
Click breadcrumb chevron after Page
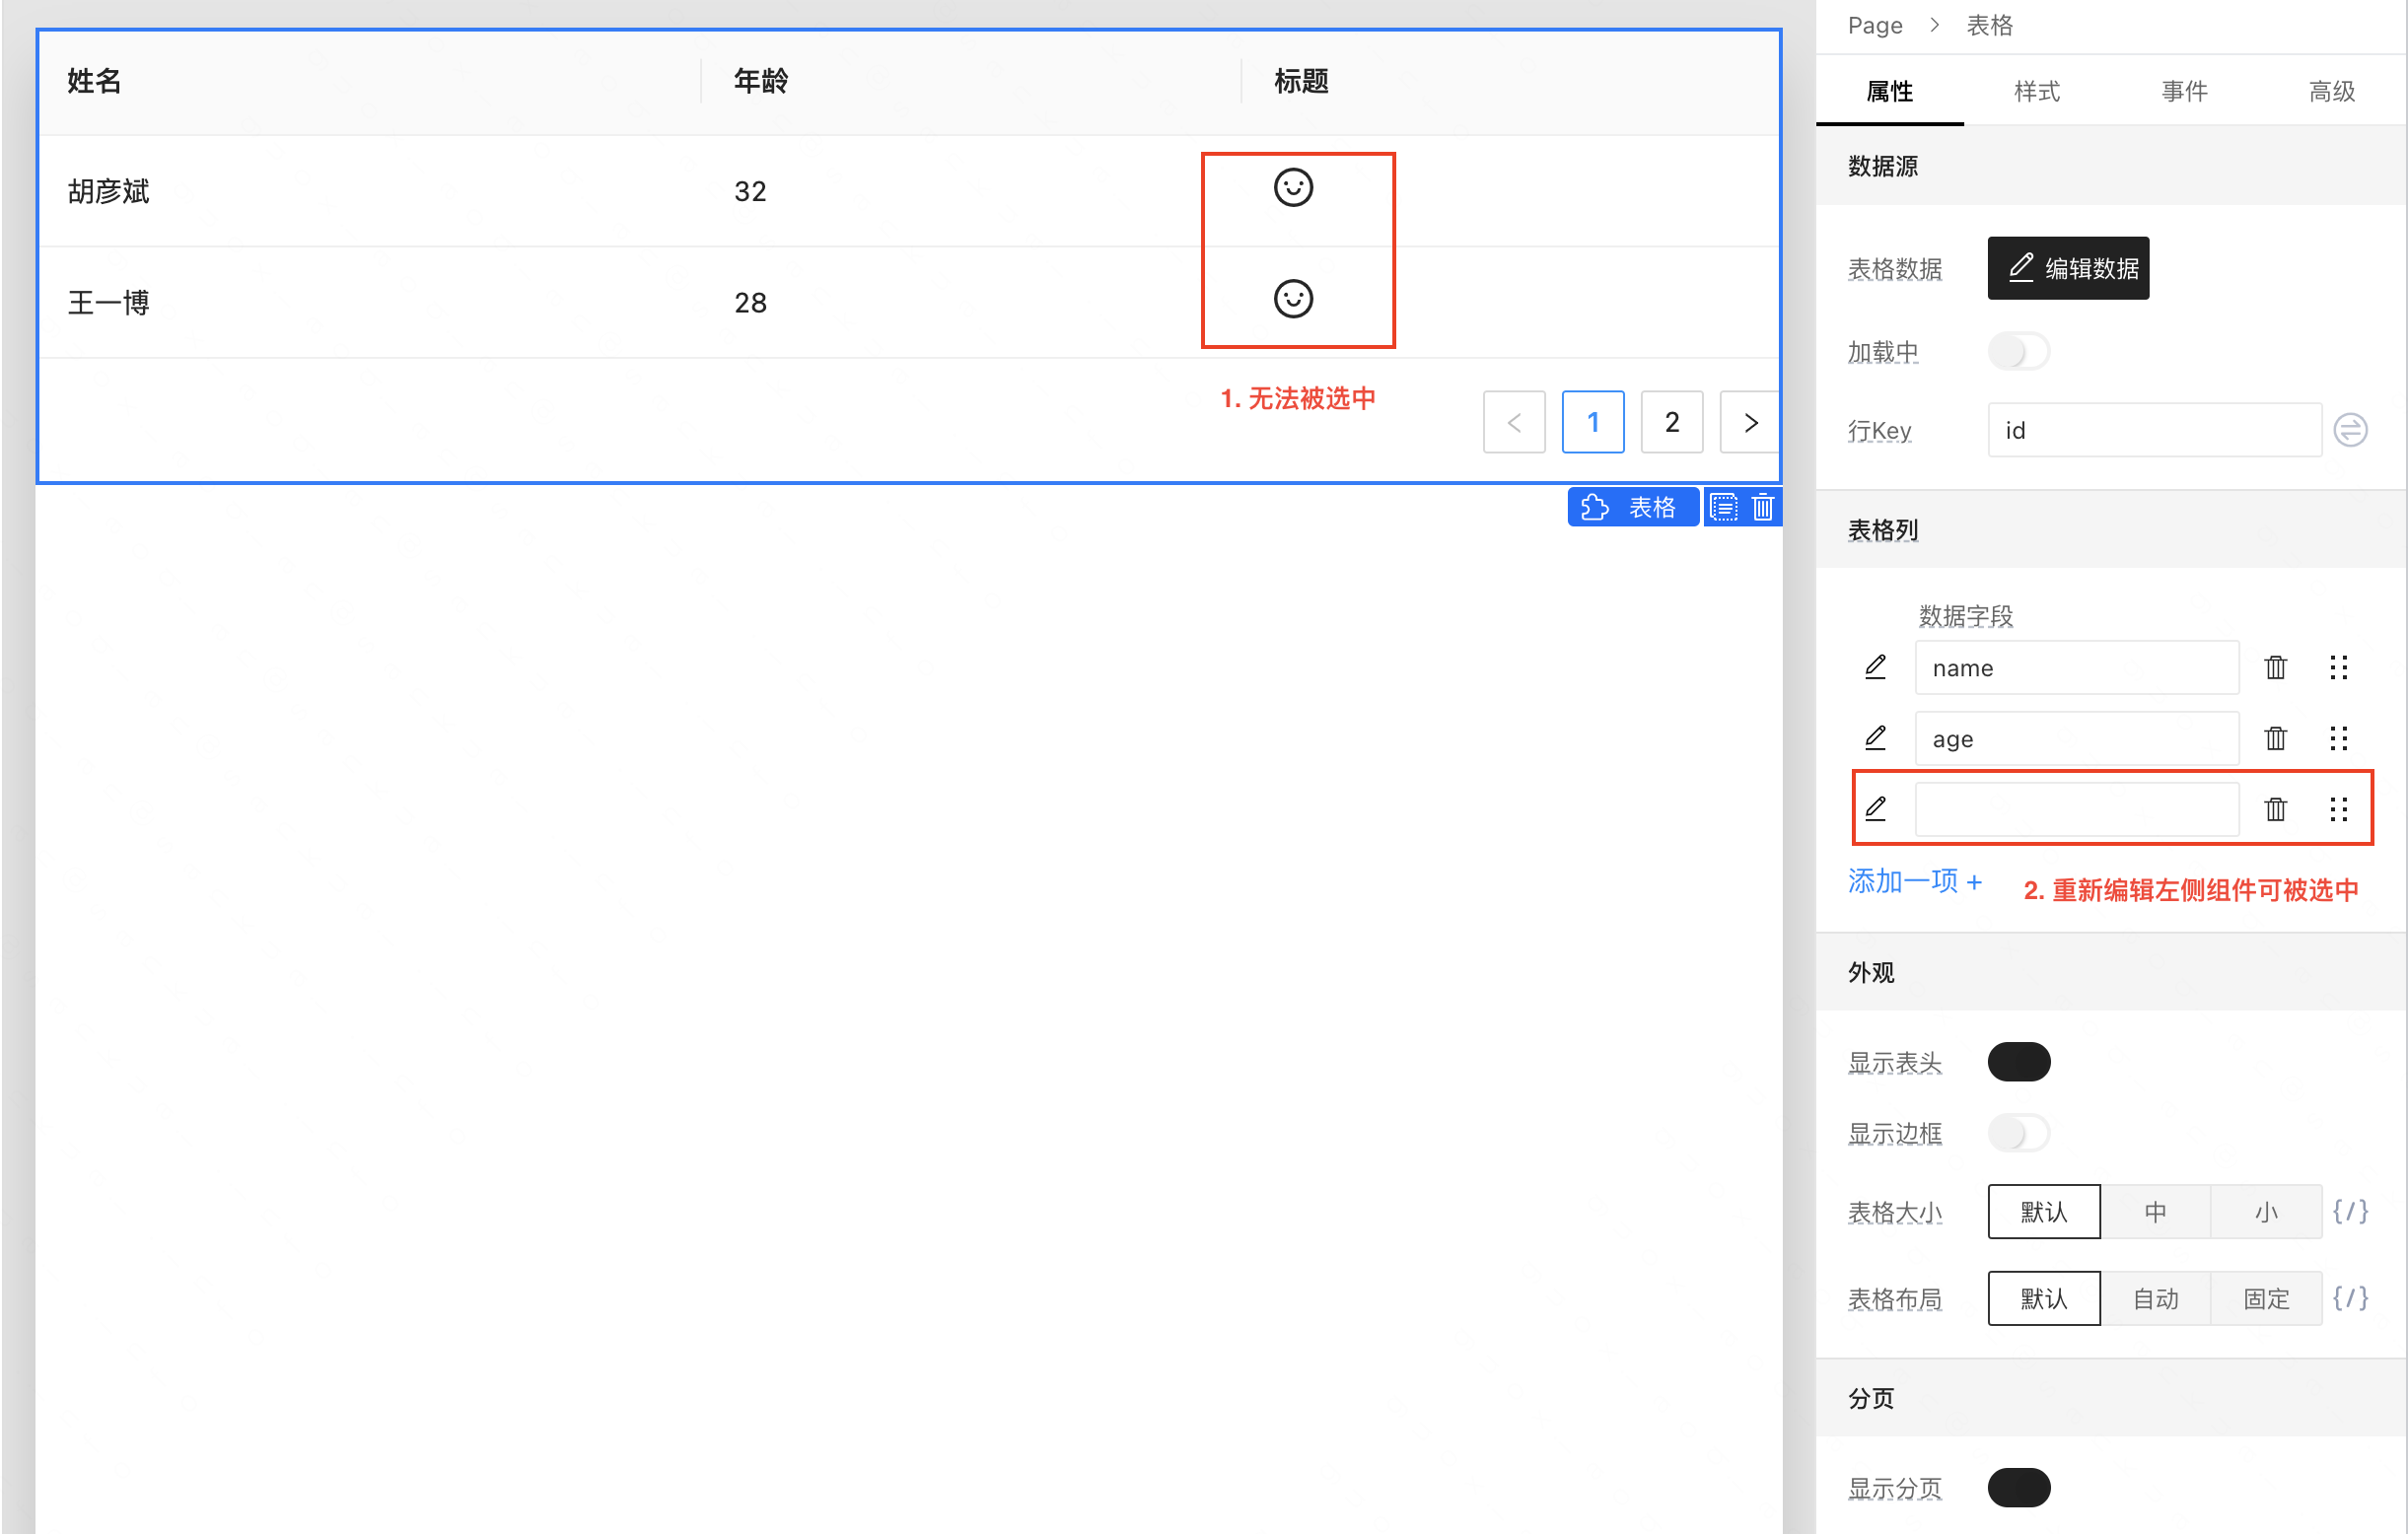pos(1936,25)
